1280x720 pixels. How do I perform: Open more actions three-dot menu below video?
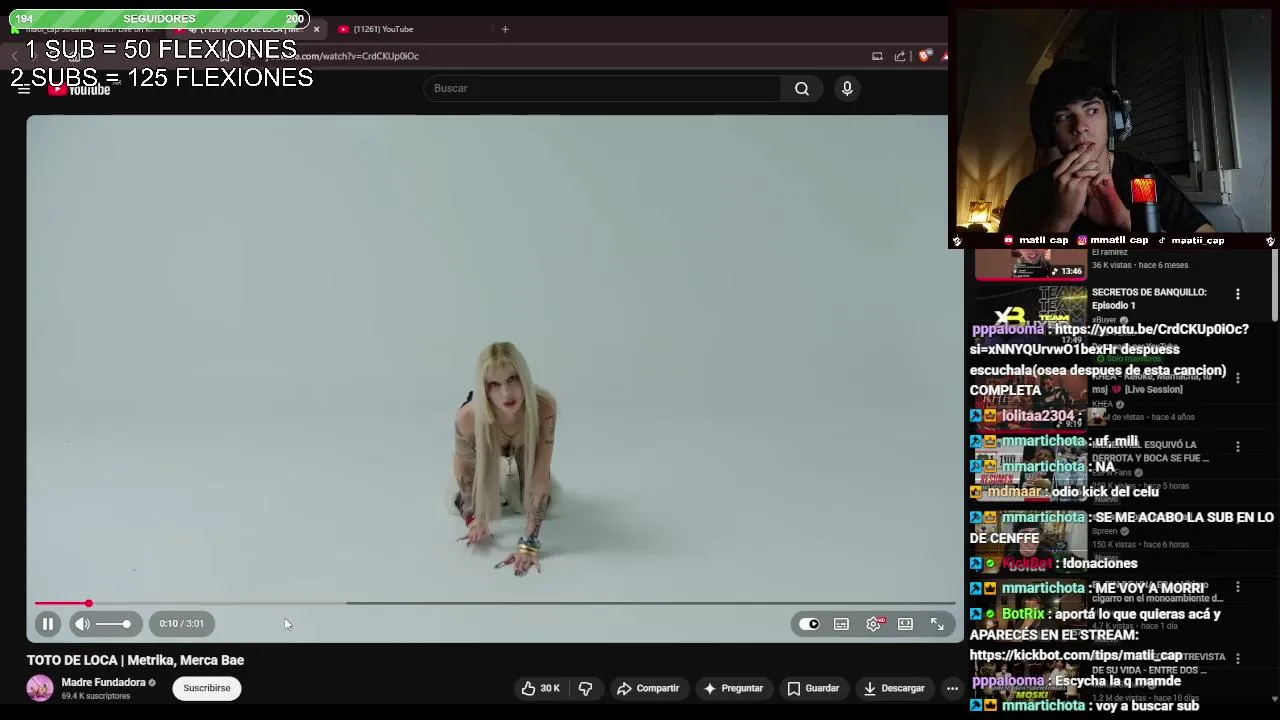click(952, 688)
